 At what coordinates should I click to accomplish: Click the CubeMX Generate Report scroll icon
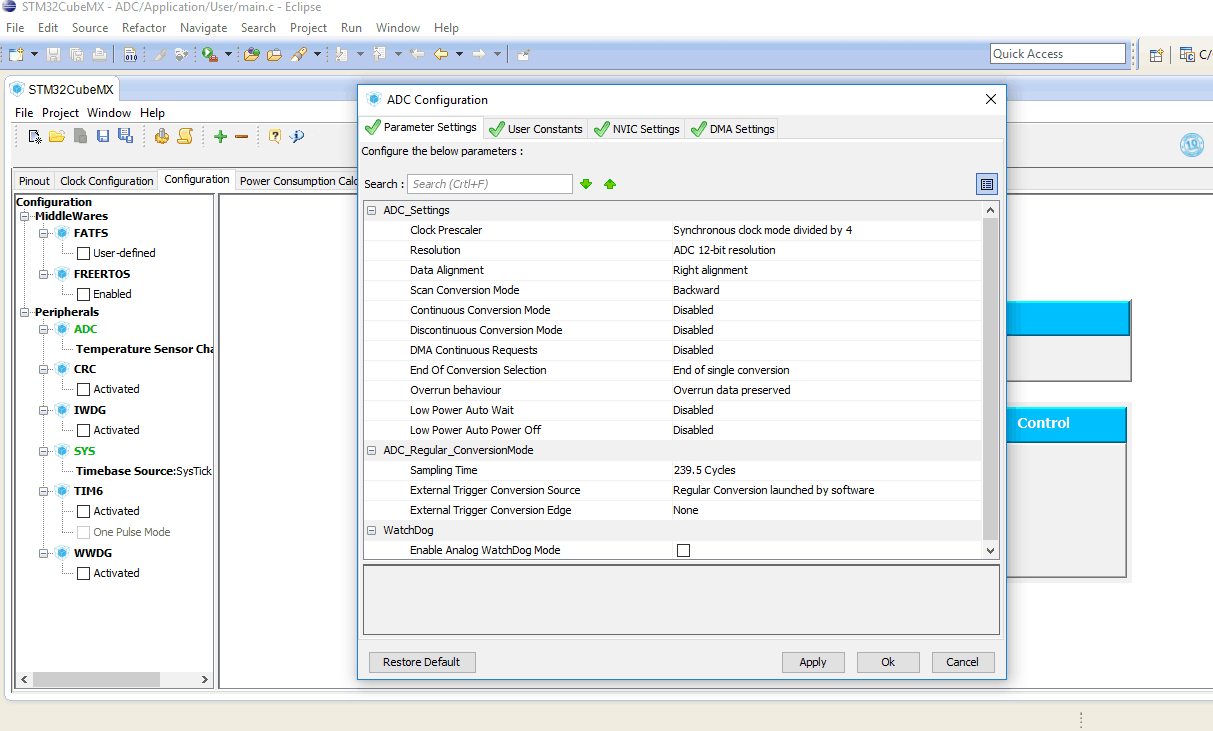pyautogui.click(x=185, y=136)
